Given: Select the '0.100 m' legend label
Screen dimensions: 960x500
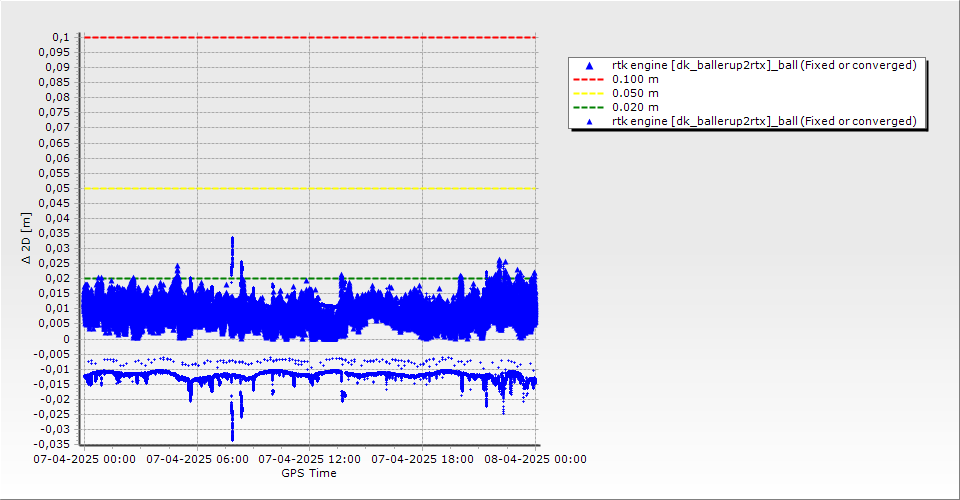Looking at the screenshot, I should click(x=636, y=80).
